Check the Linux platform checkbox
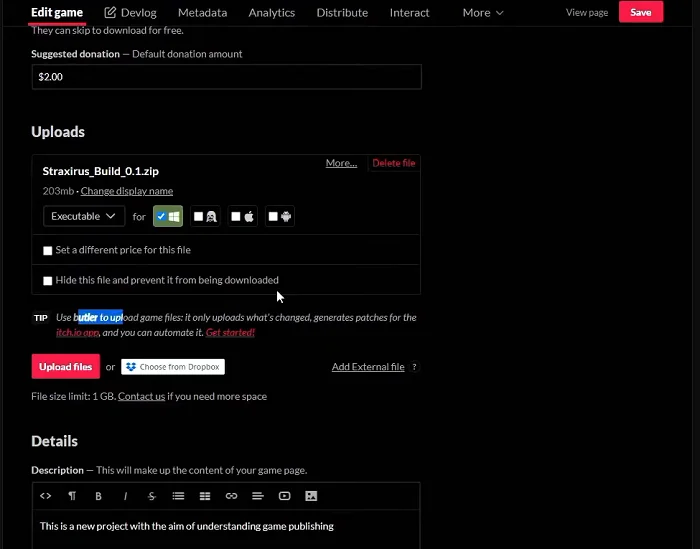700x549 pixels. point(199,216)
